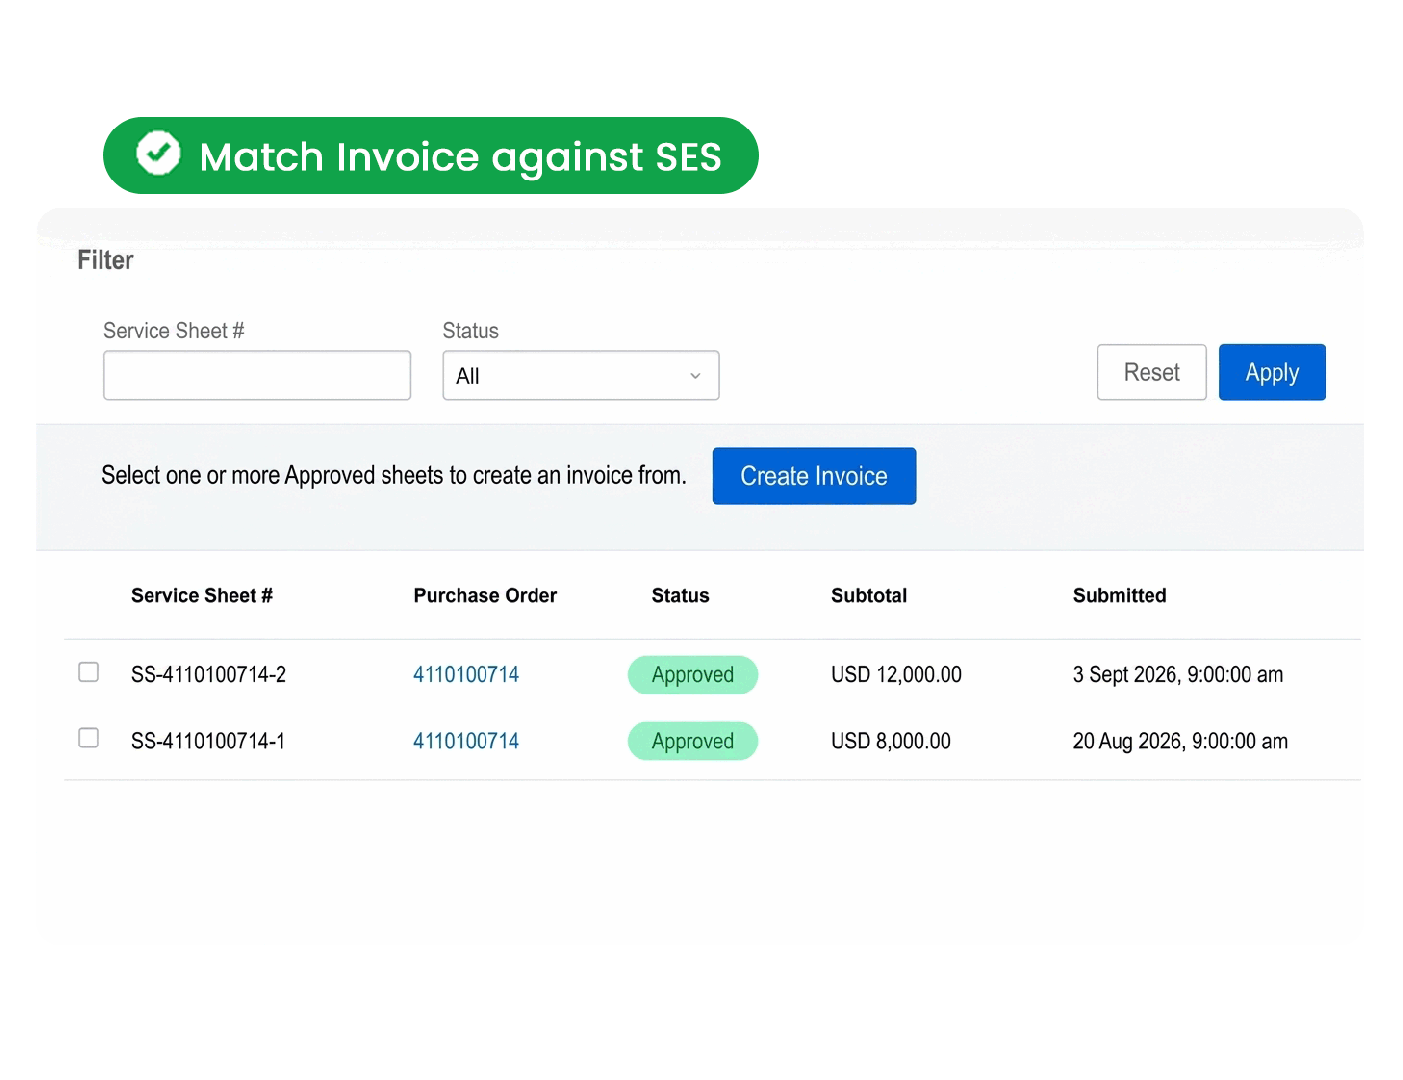Click the Purchase Order column header

[x=485, y=596]
